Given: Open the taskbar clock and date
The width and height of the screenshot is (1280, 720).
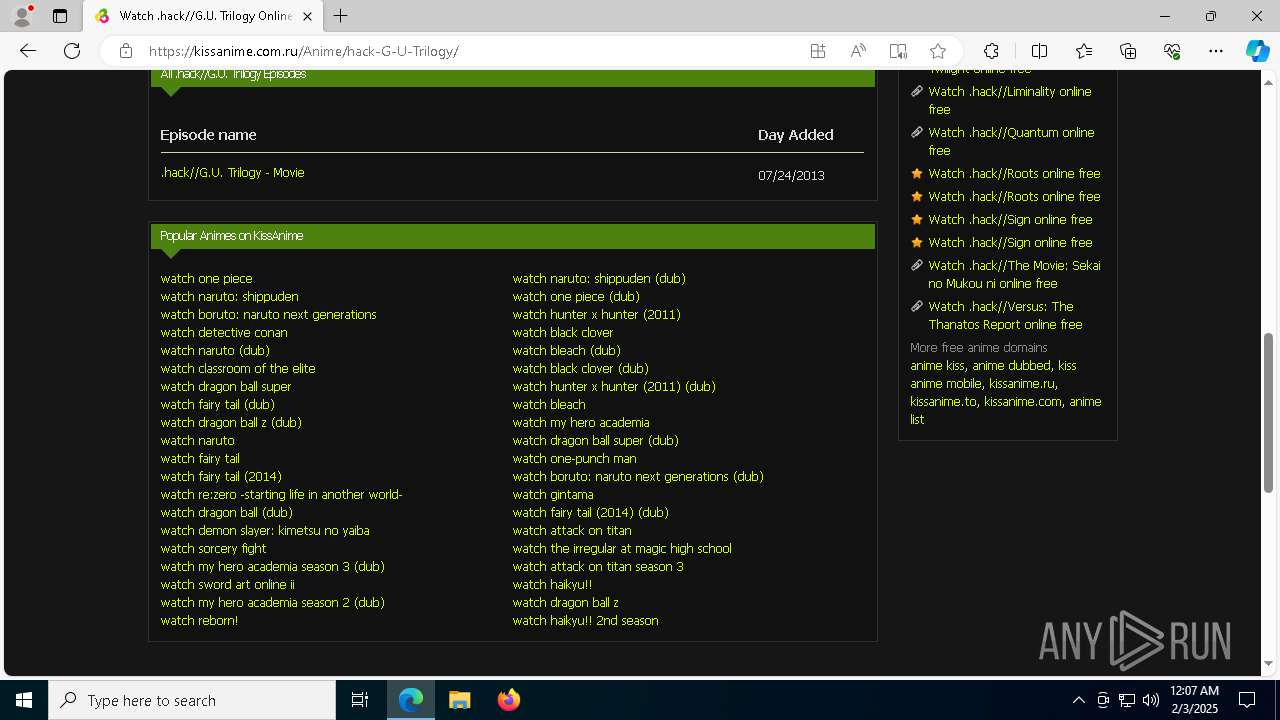Looking at the screenshot, I should click(1194, 700).
